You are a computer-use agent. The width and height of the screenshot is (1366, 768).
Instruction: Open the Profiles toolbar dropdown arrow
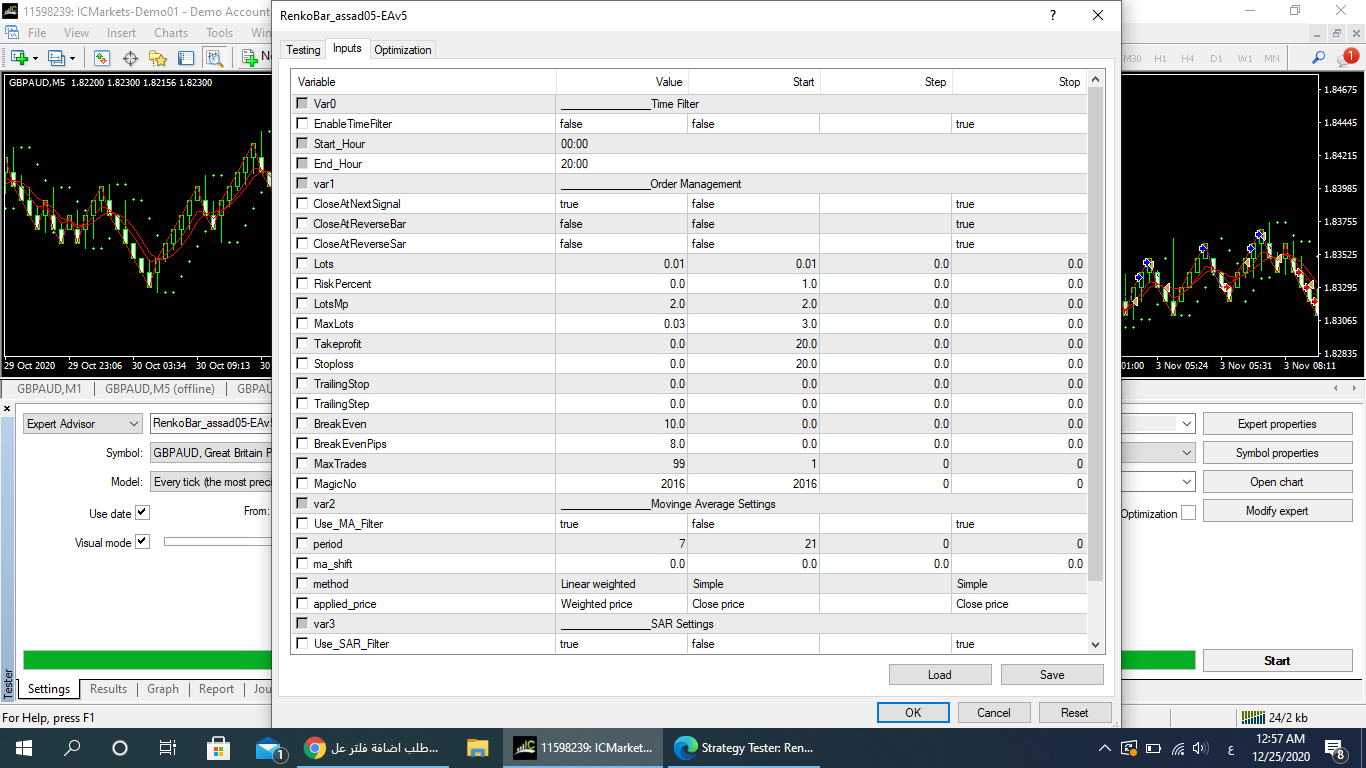pyautogui.click(x=74, y=58)
